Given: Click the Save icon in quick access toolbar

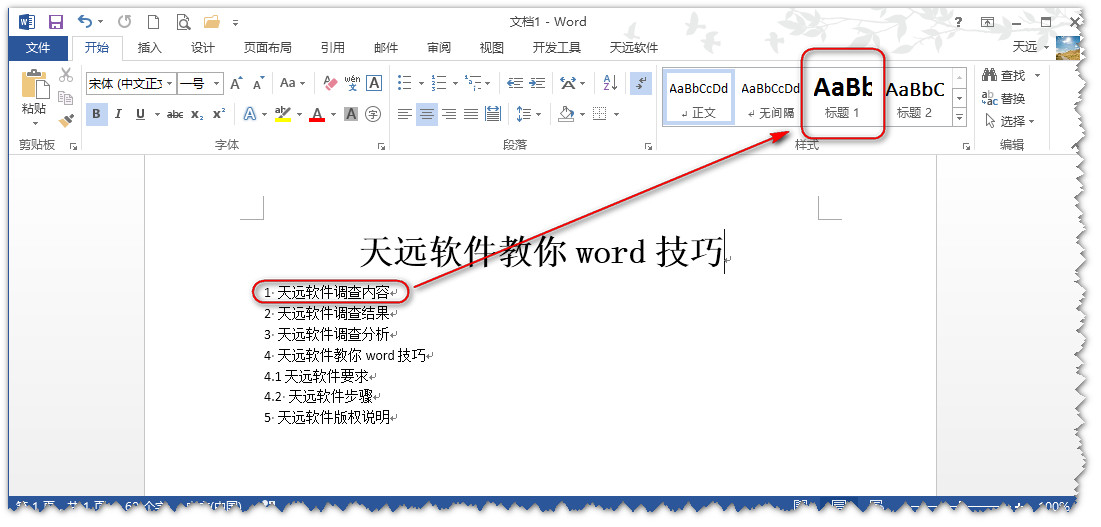Looking at the screenshot, I should pyautogui.click(x=56, y=21).
